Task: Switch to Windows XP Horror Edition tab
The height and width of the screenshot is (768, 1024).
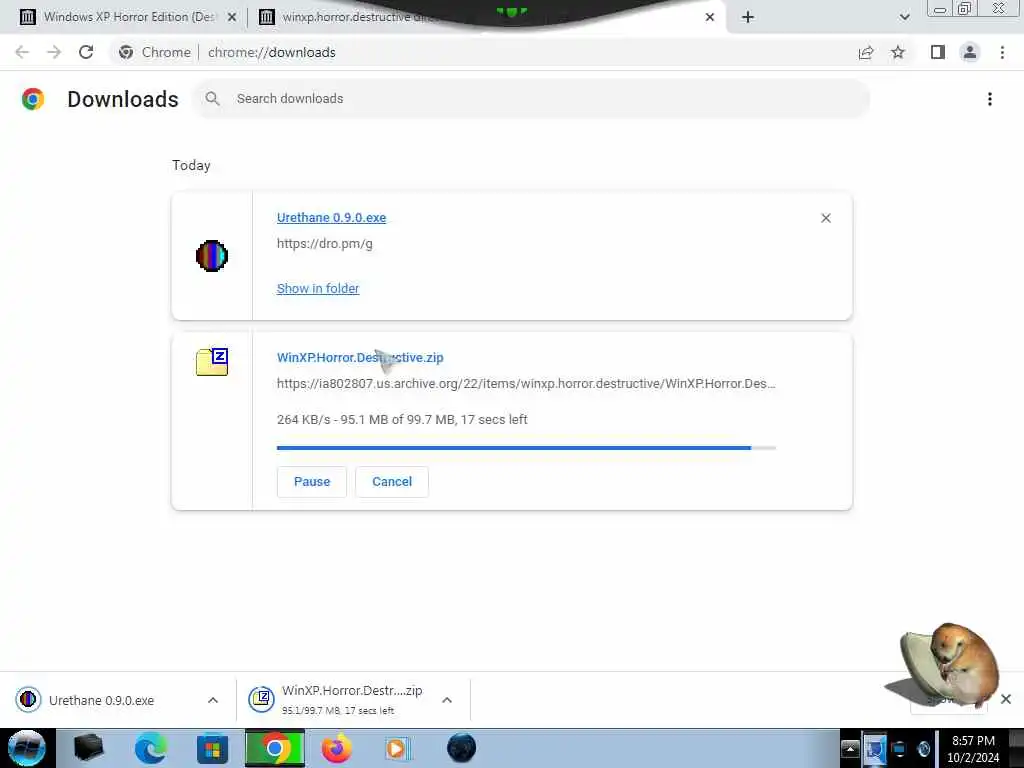Action: tap(128, 17)
